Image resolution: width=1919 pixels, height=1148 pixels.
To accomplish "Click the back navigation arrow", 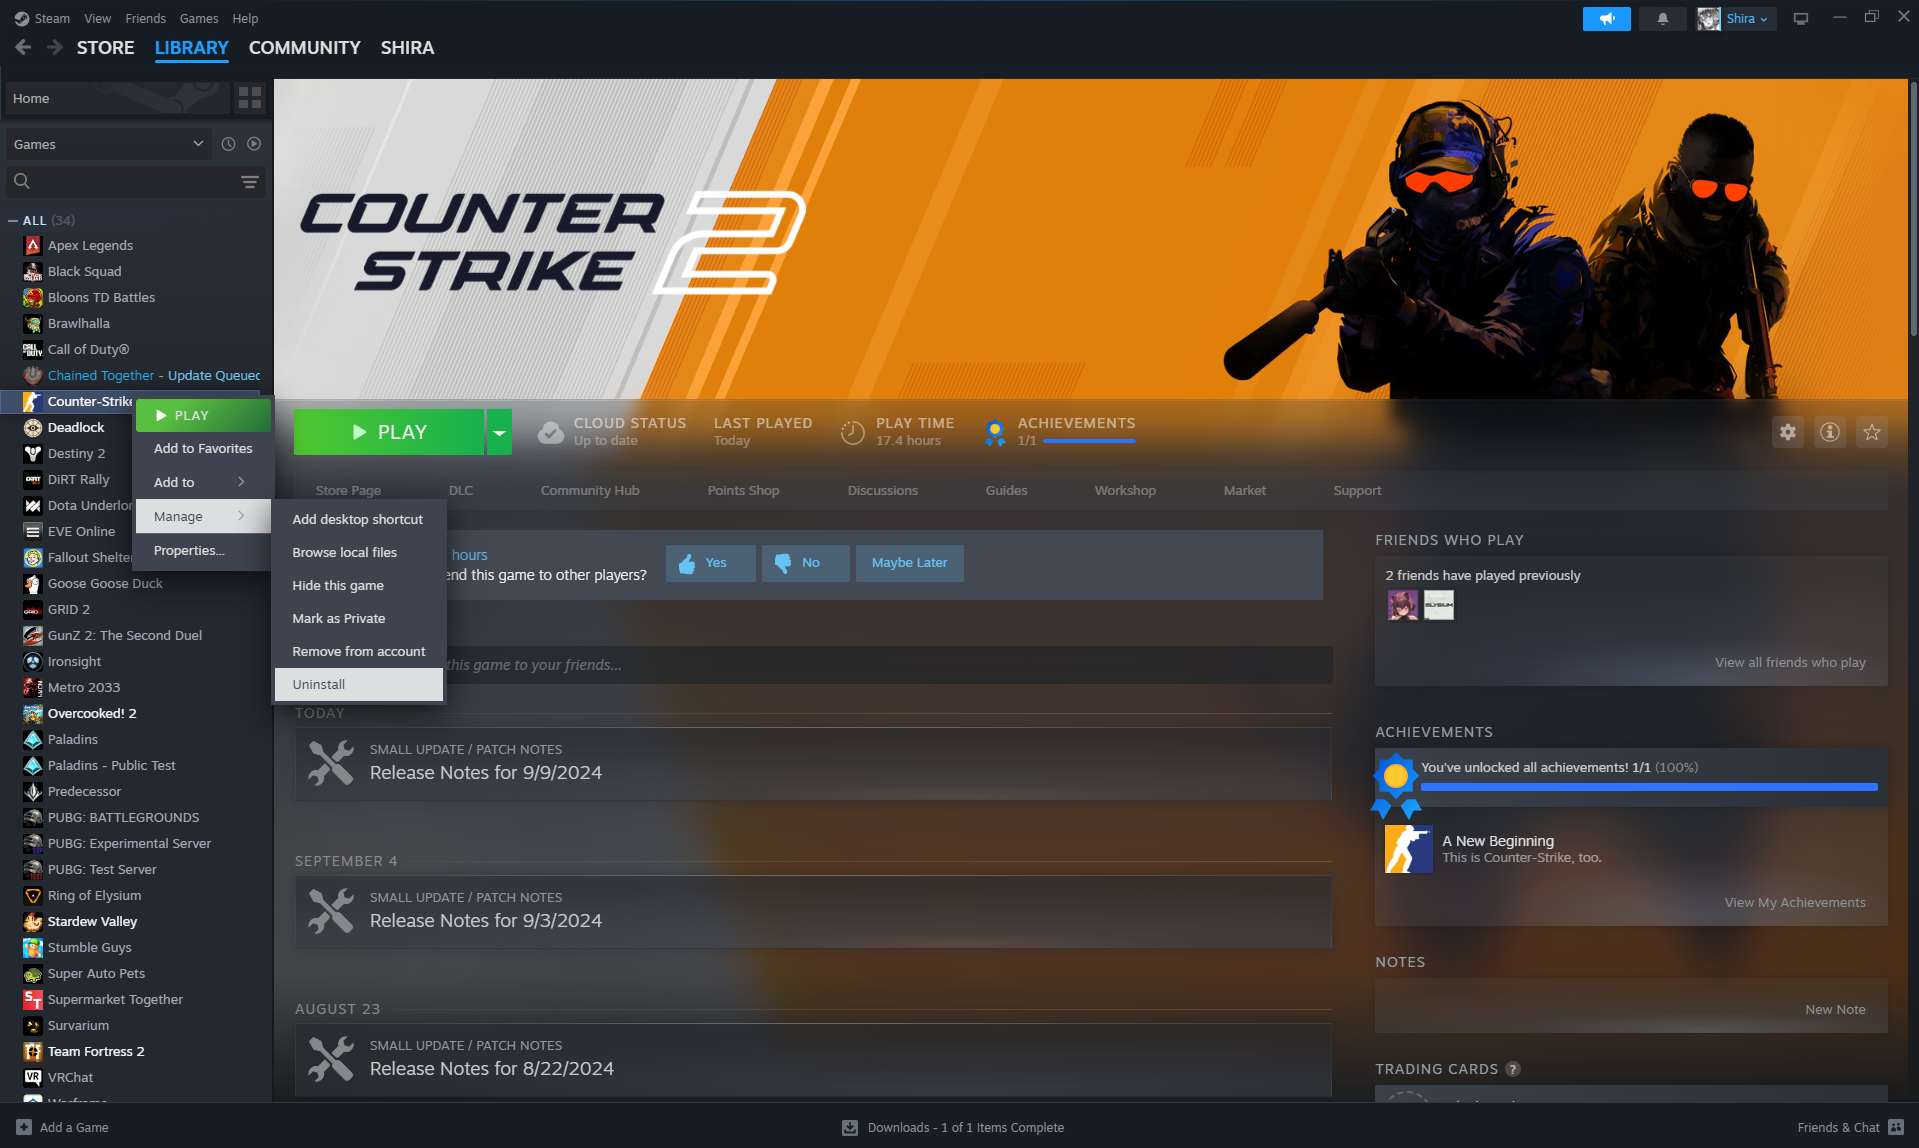I will point(23,47).
